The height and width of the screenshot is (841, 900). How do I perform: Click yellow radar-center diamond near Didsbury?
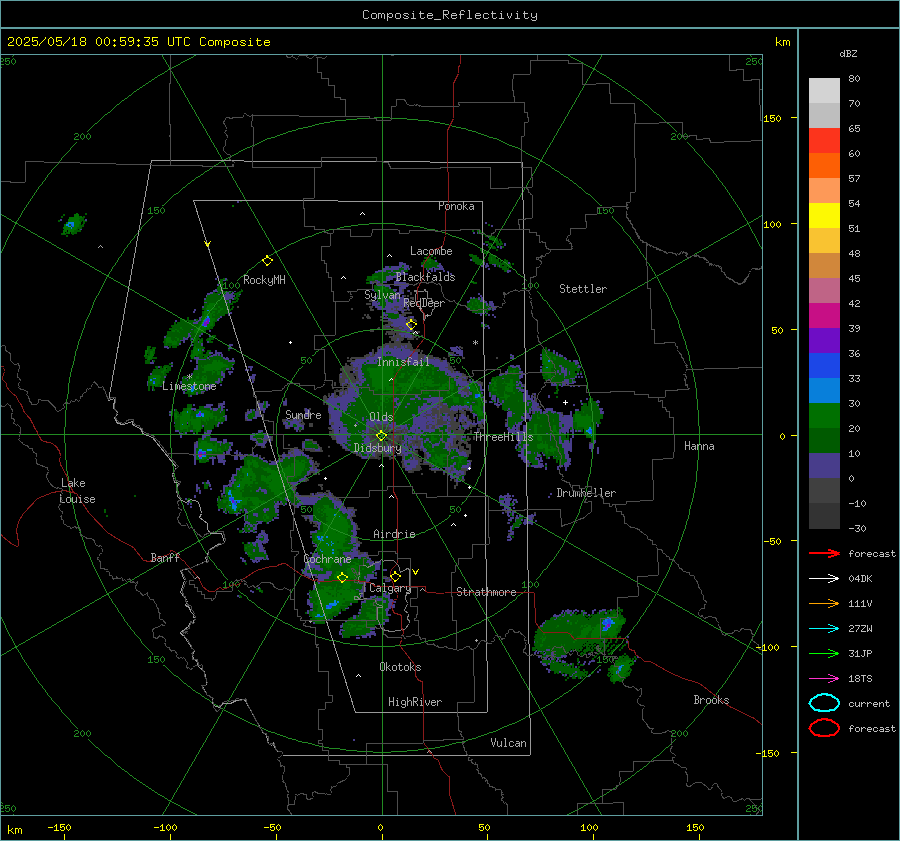[381, 436]
